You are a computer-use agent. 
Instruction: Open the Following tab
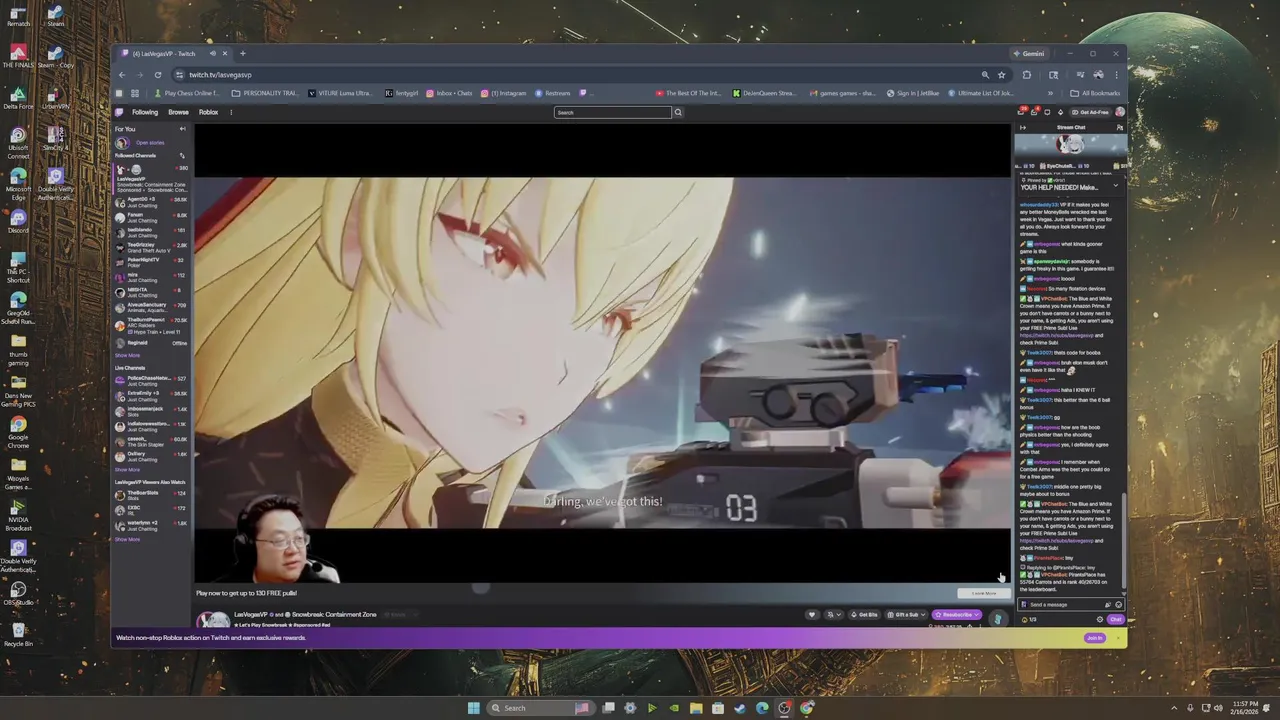coord(145,112)
